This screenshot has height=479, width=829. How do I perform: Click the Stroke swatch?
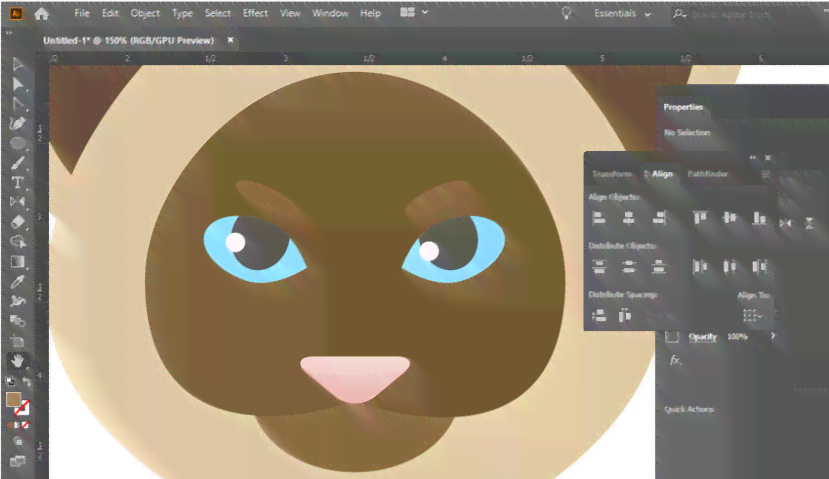pos(22,408)
